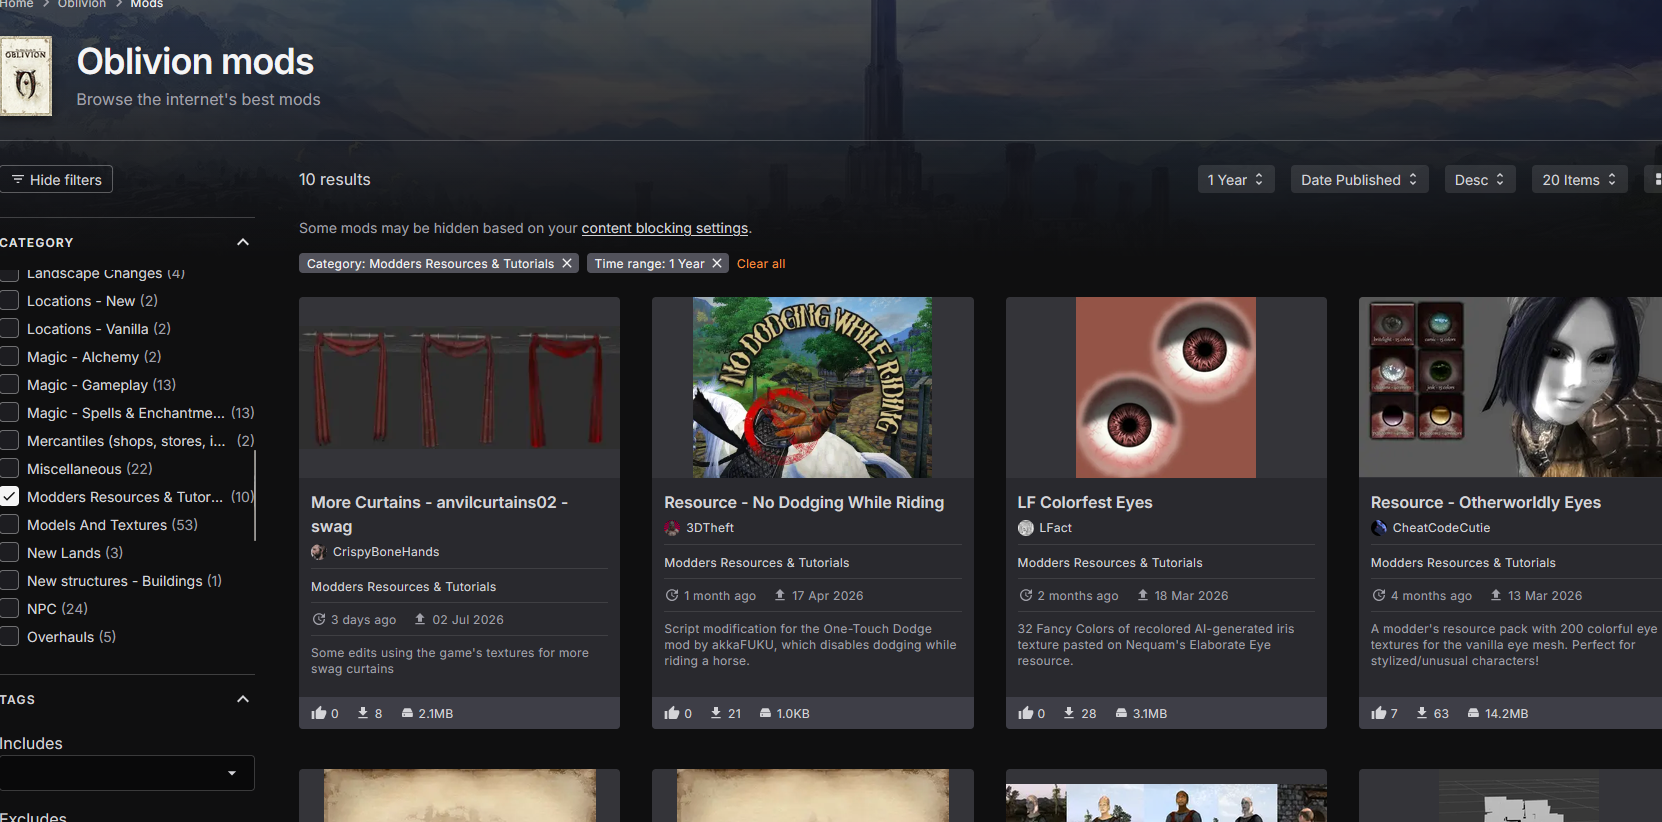Open content blocking settings link
The height and width of the screenshot is (822, 1662).
665,228
